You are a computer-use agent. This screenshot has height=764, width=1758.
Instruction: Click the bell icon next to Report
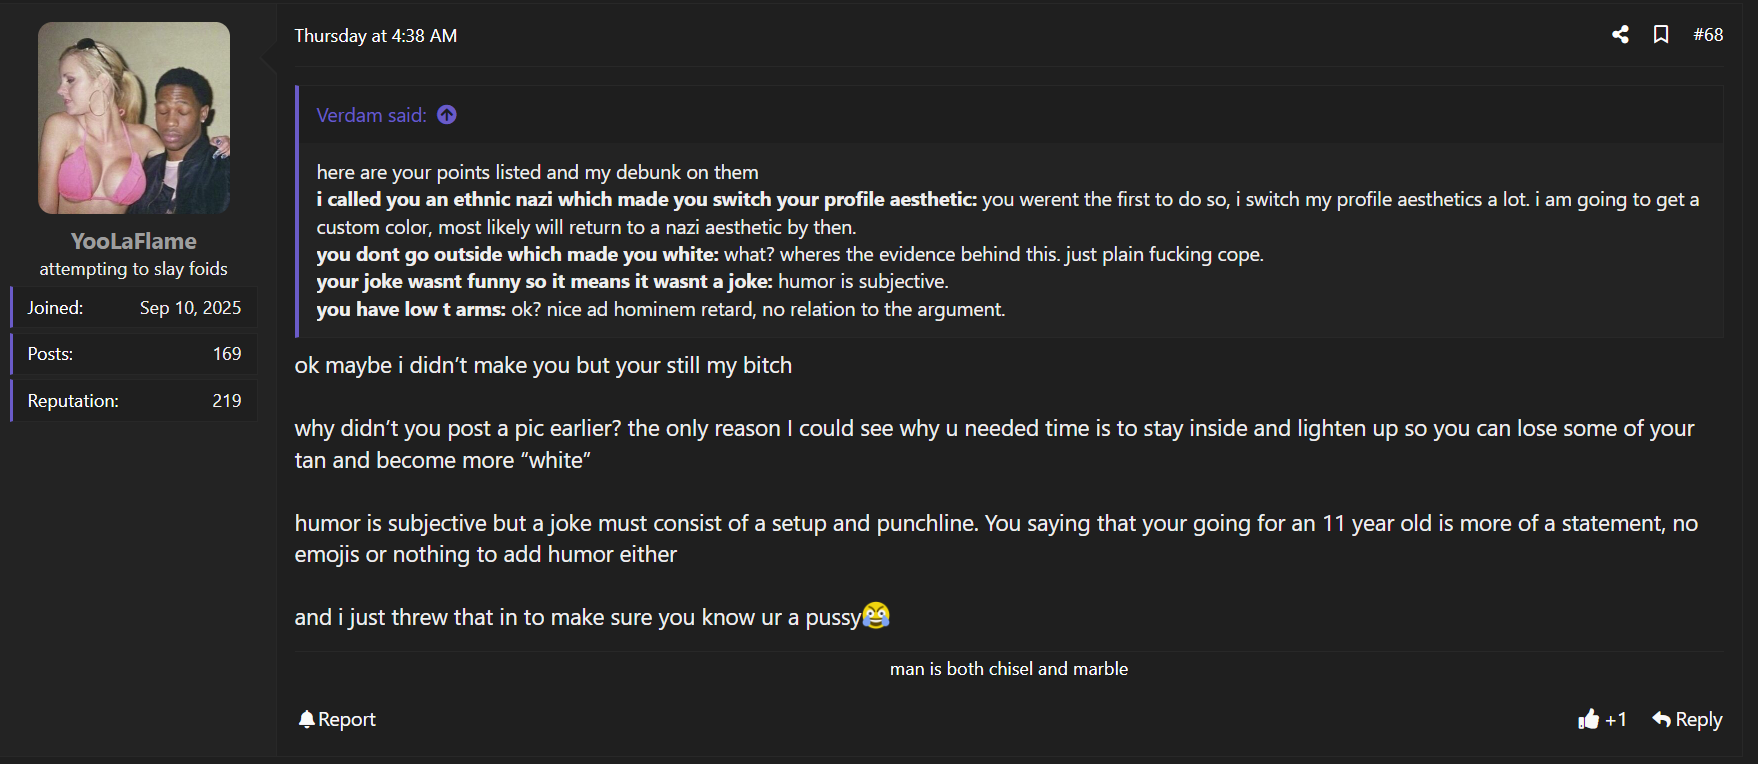[x=306, y=719]
